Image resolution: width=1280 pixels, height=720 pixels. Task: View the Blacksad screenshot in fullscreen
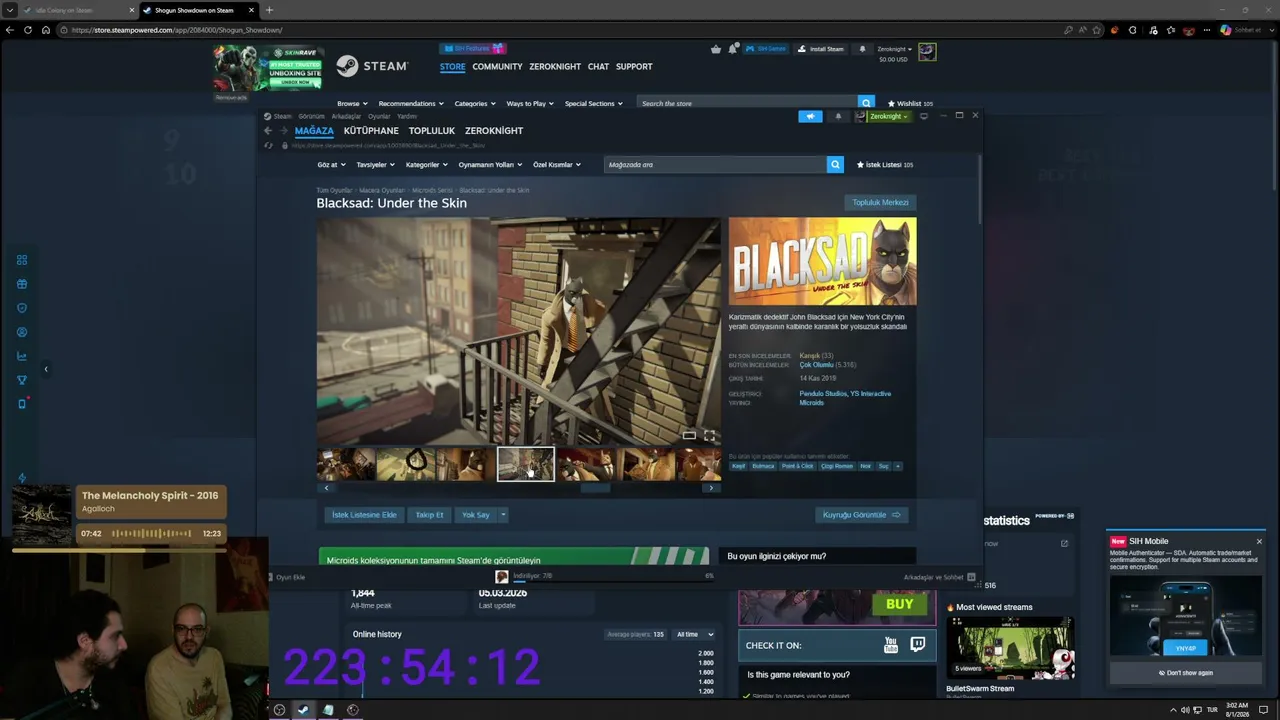coord(709,435)
